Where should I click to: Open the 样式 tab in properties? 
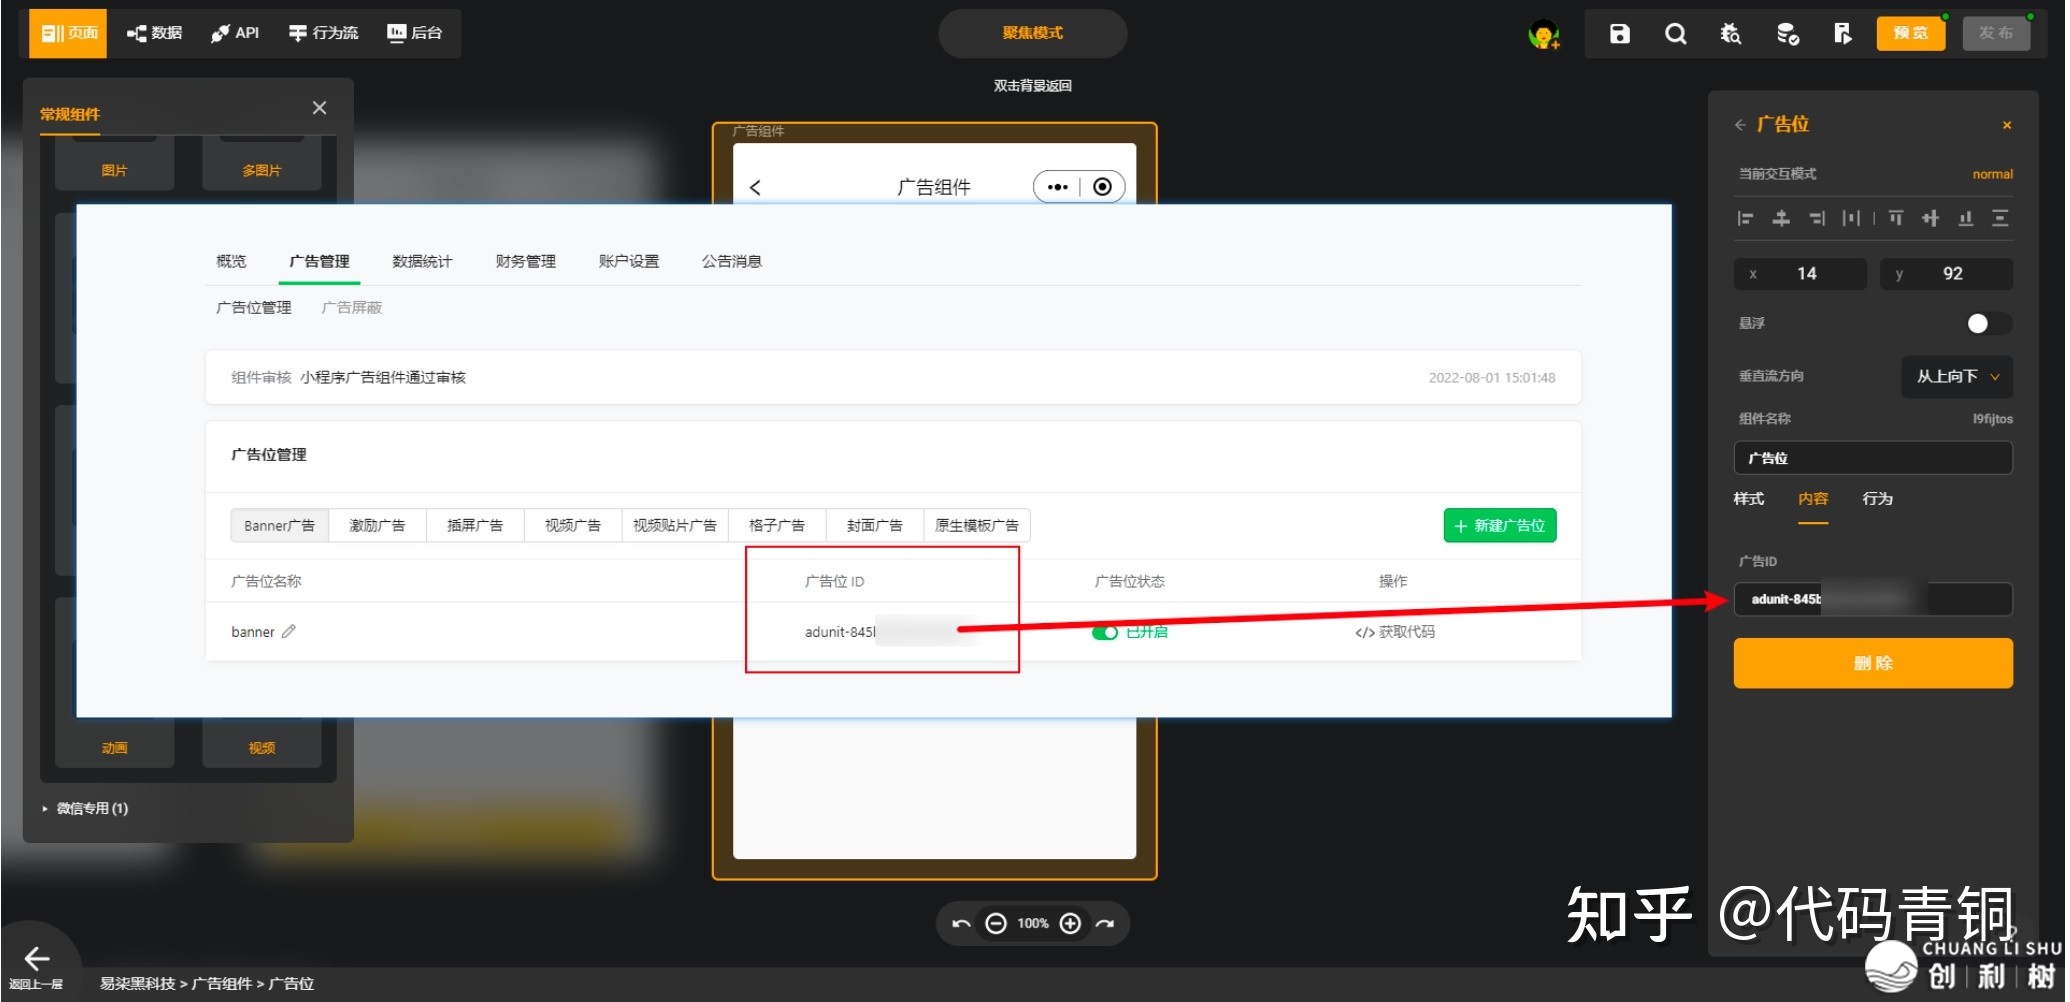(1749, 499)
